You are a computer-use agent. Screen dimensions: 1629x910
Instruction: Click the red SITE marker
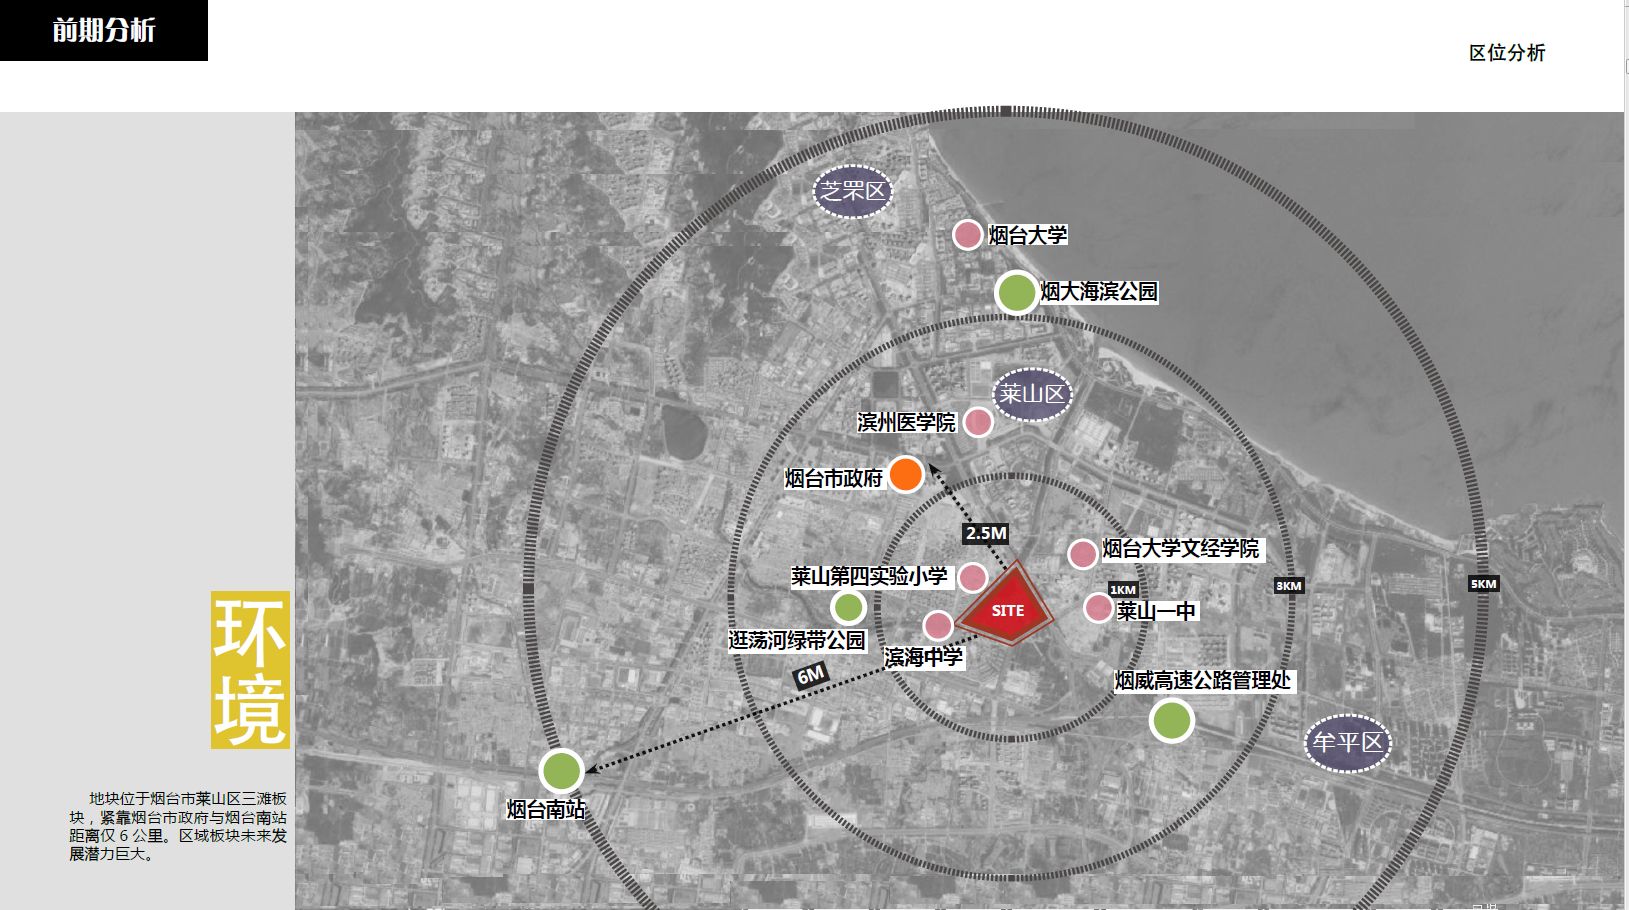coord(1008,605)
